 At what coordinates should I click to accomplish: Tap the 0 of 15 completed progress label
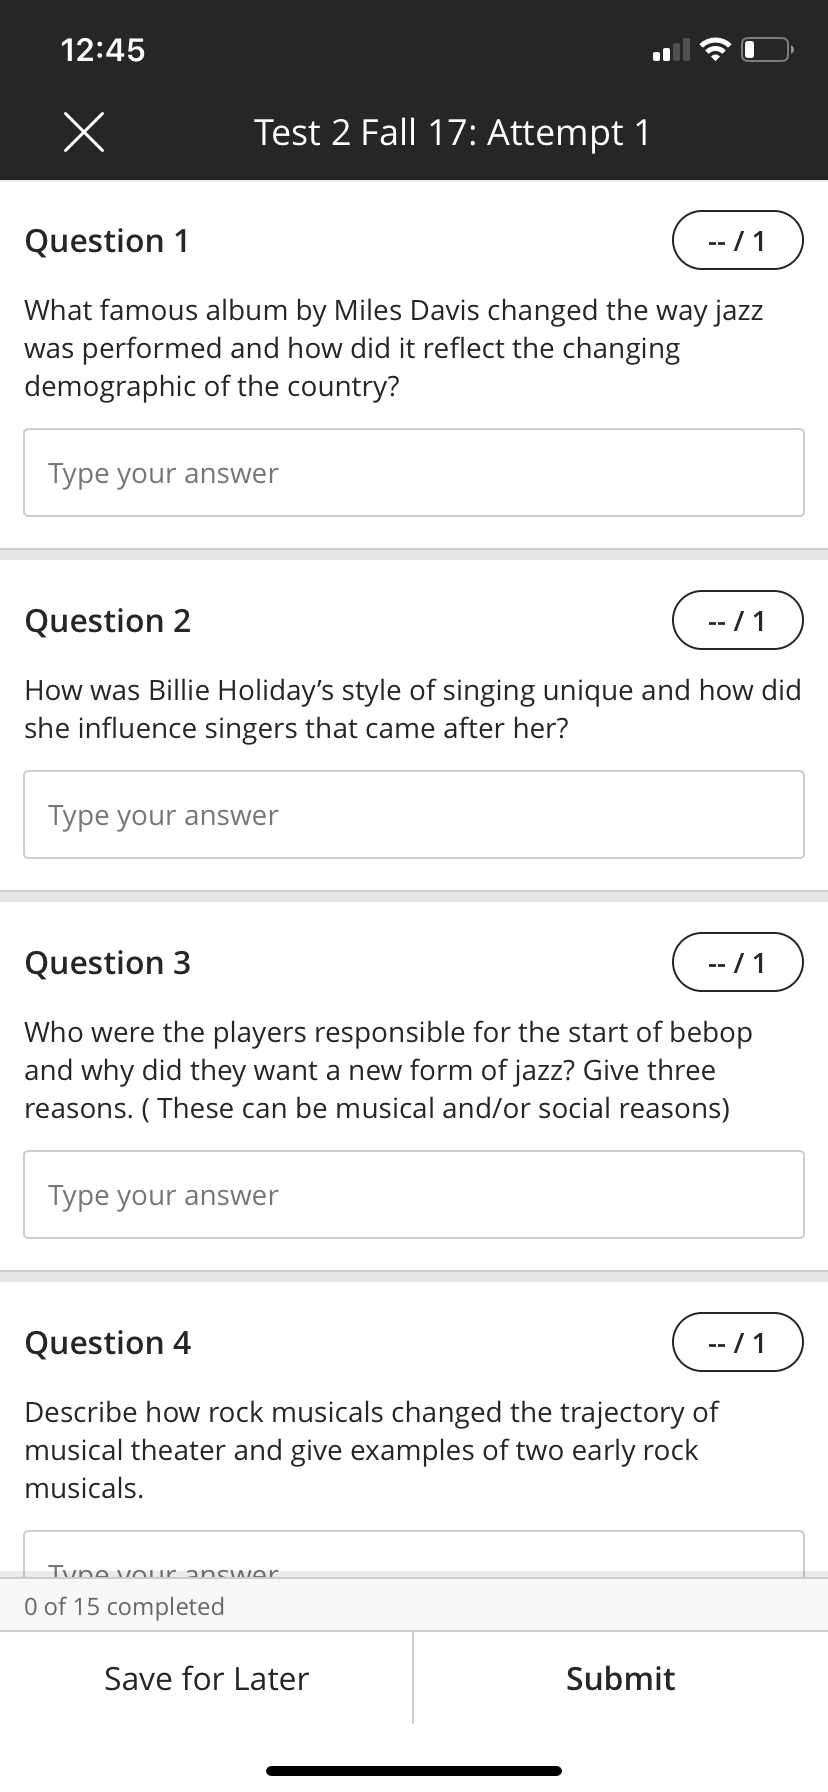click(x=124, y=1606)
